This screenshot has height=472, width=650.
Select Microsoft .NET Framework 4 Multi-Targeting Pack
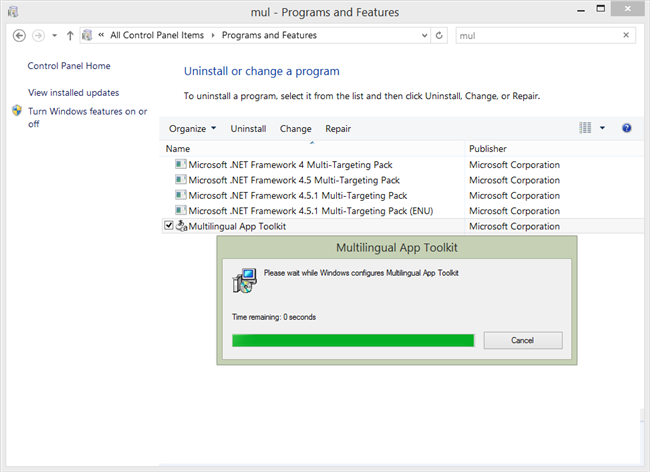[x=290, y=165]
